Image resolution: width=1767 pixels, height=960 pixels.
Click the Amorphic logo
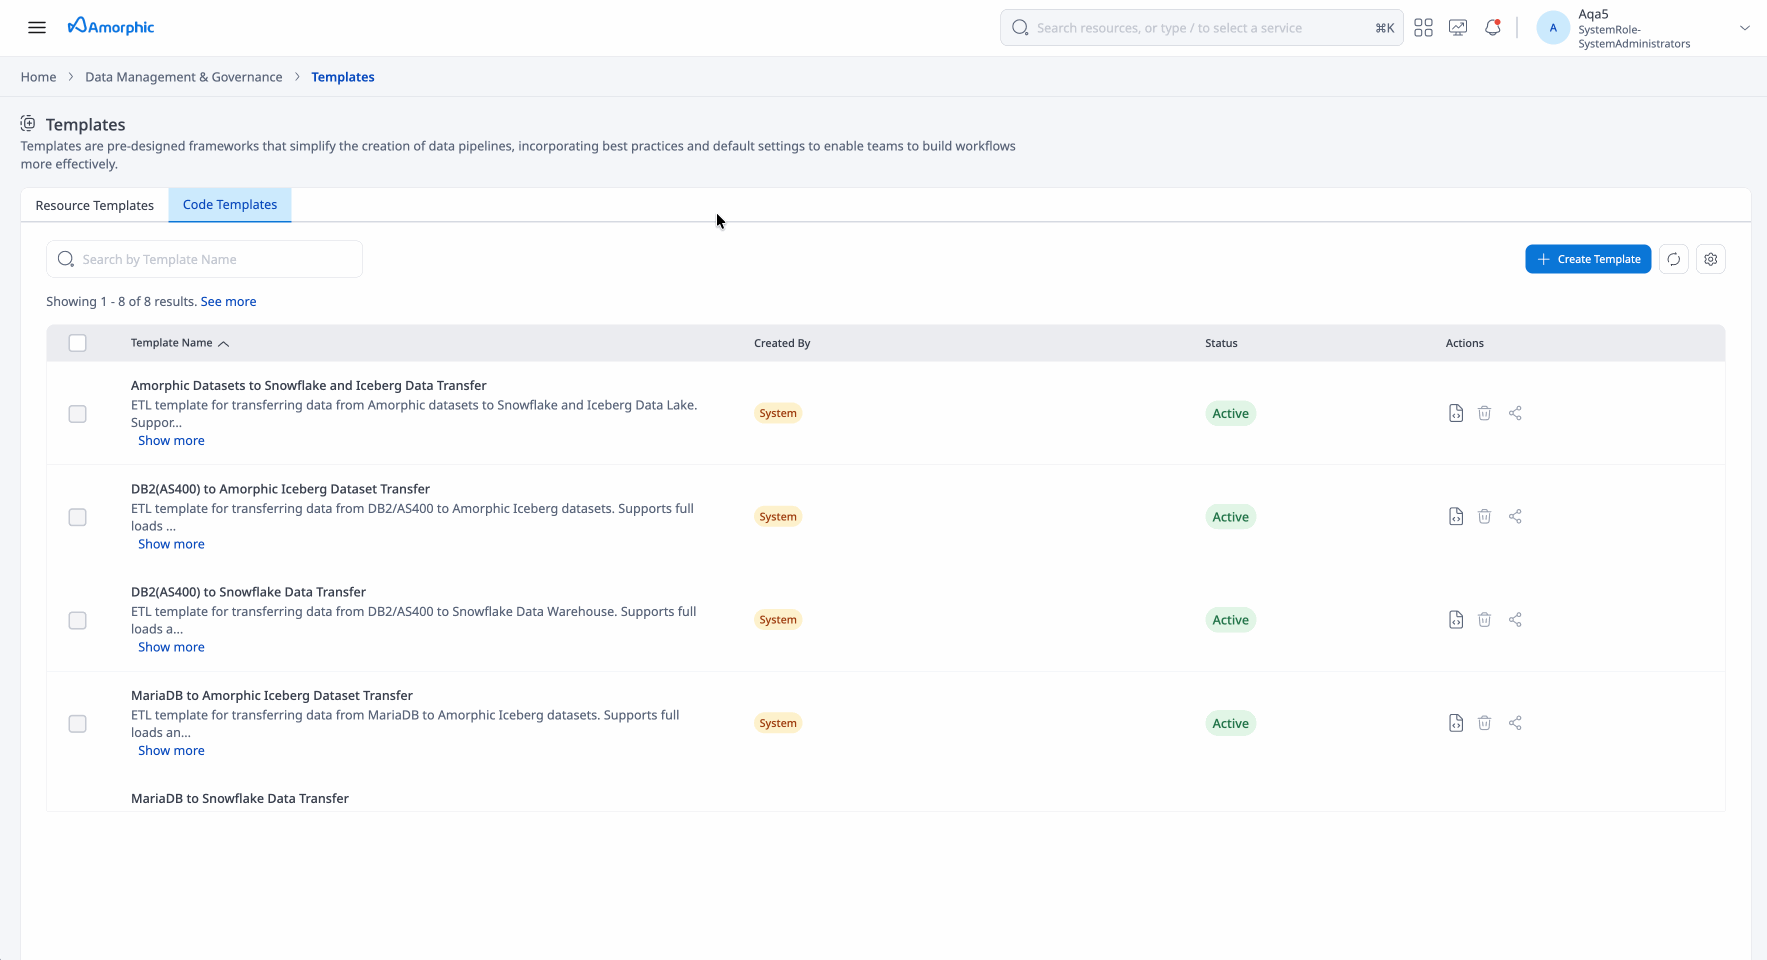click(x=111, y=27)
